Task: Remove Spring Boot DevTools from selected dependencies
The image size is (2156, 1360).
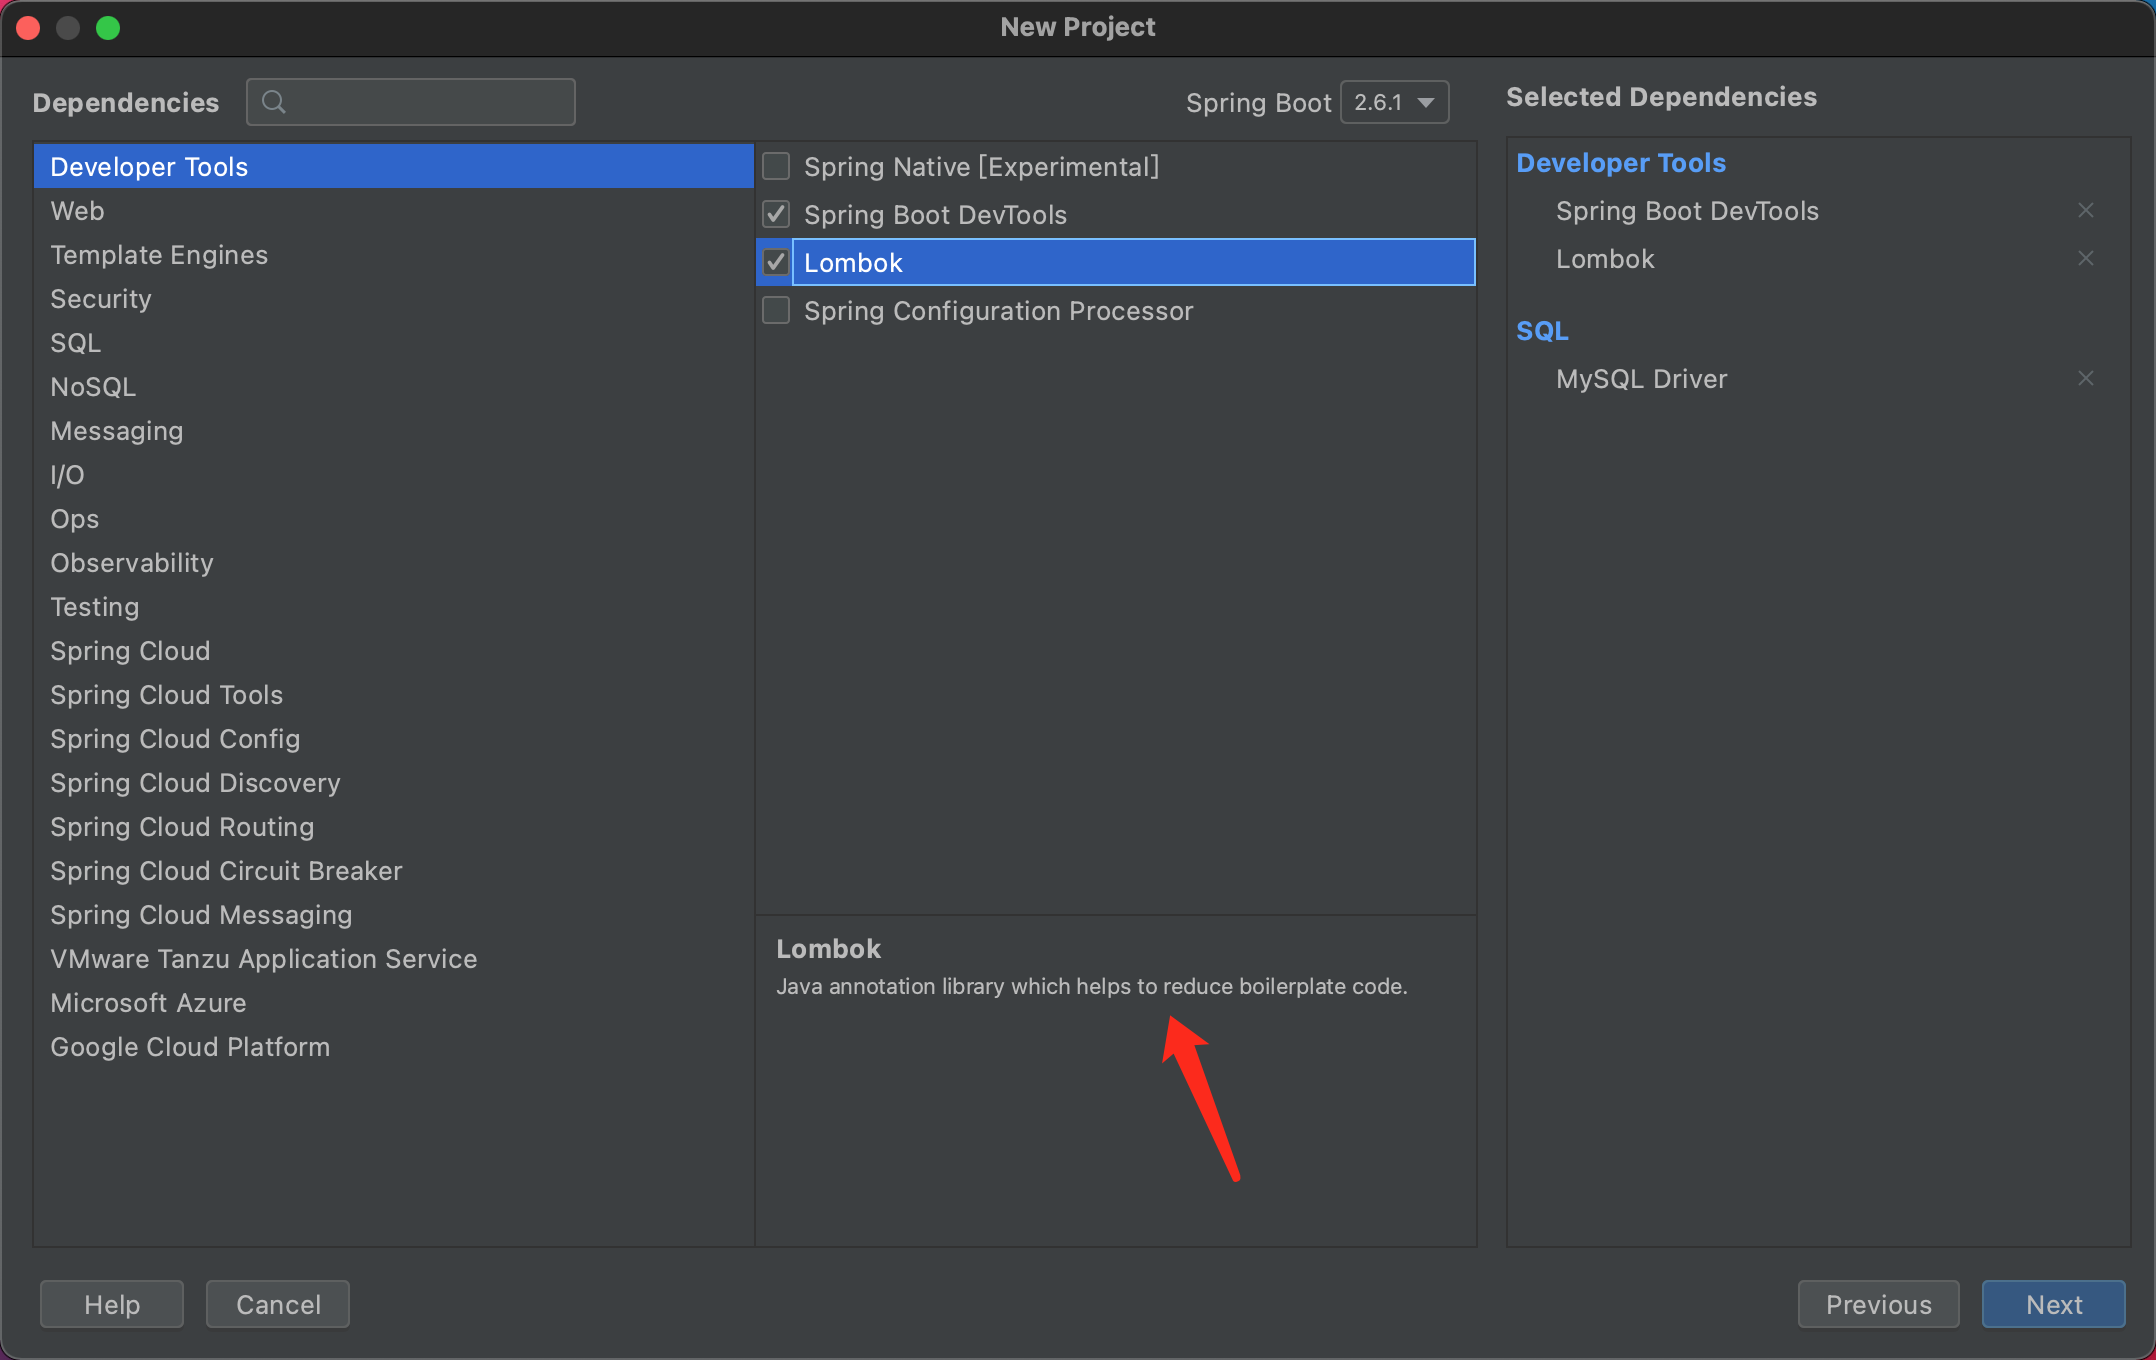Action: 2085,211
